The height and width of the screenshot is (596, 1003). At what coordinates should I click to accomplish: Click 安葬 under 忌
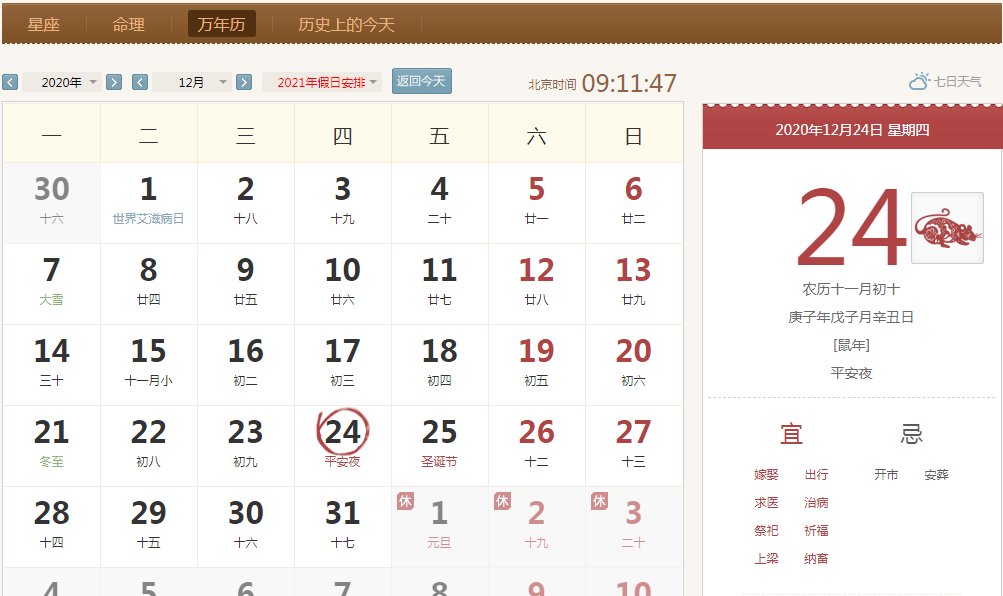click(936, 474)
